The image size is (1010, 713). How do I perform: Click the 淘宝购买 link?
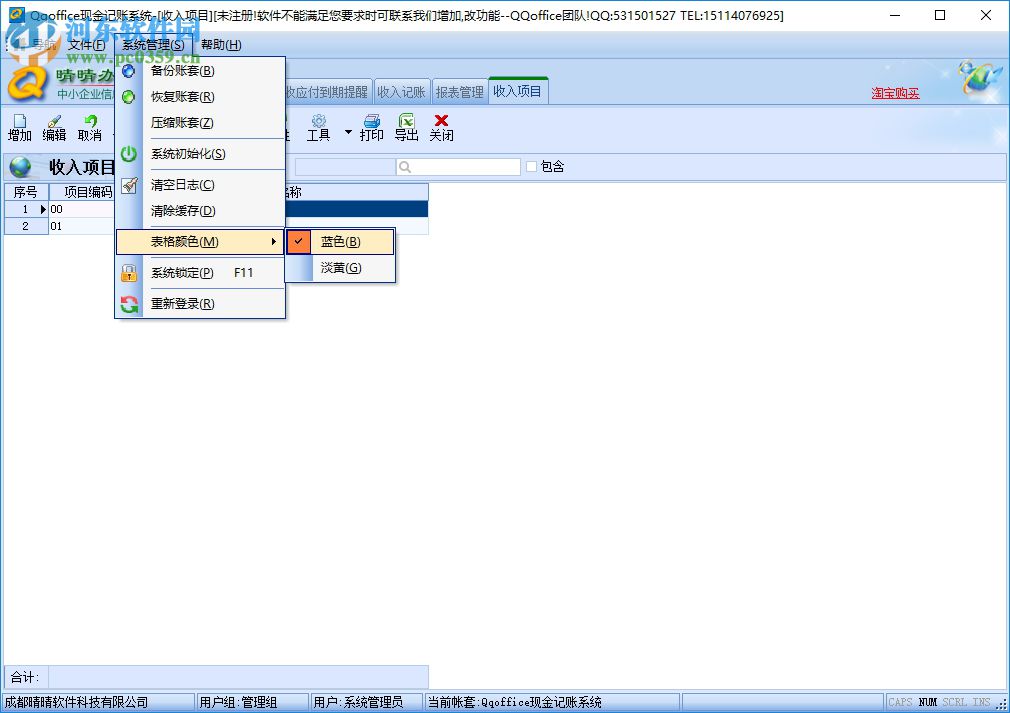click(x=896, y=93)
